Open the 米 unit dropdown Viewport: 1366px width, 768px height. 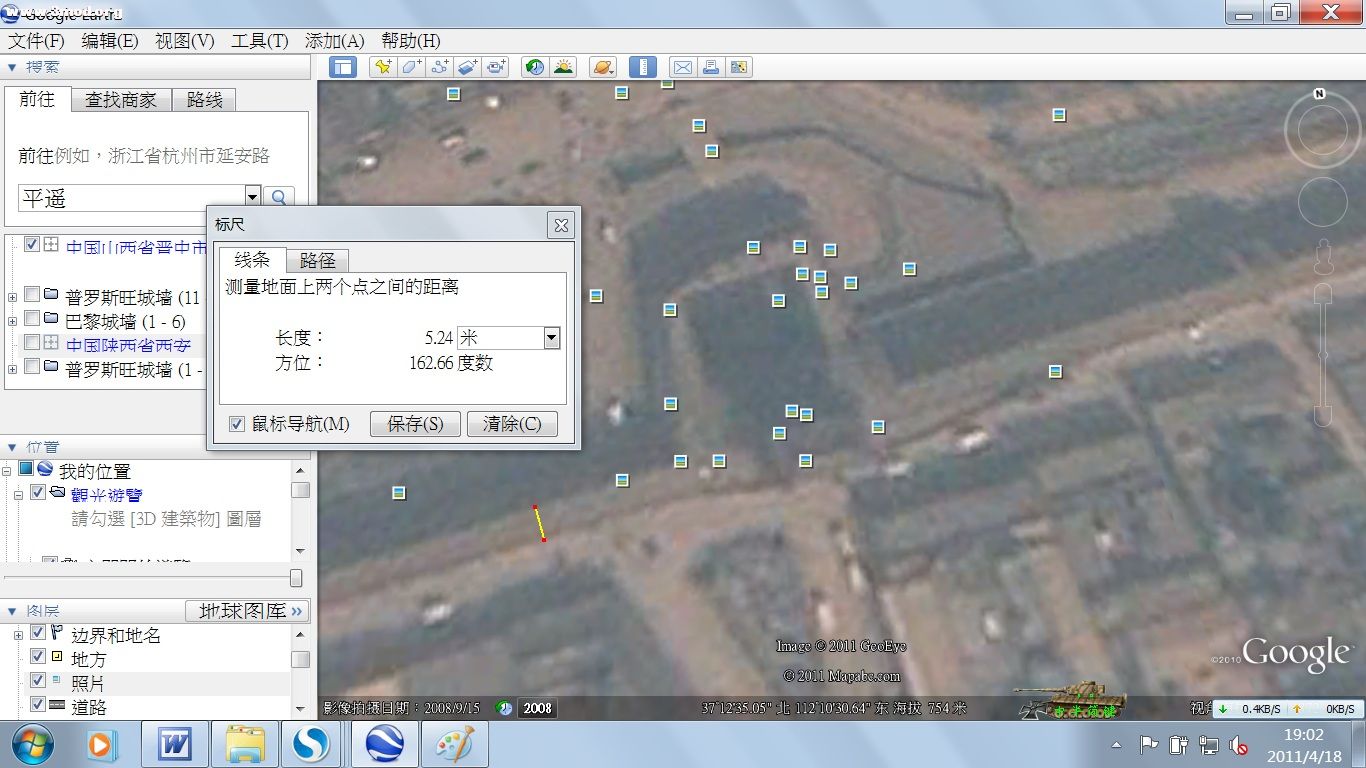[x=551, y=338]
